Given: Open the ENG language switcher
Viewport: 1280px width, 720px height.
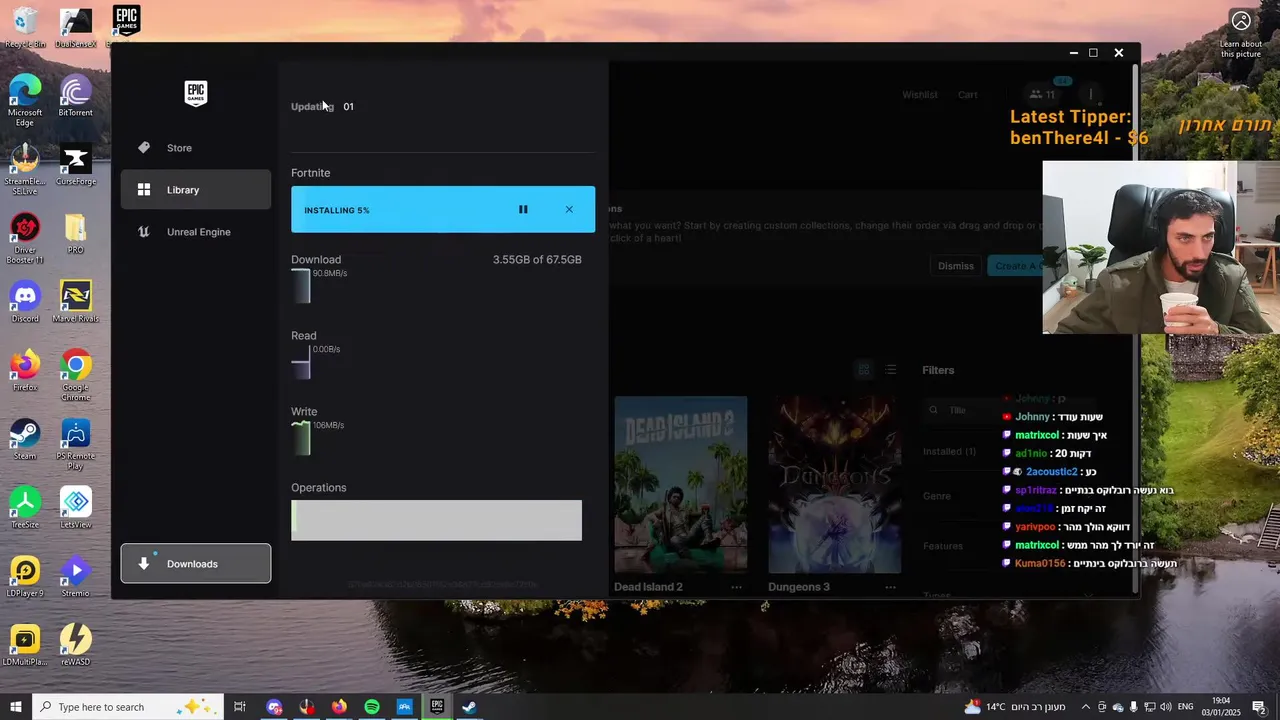Looking at the screenshot, I should pyautogui.click(x=1185, y=707).
